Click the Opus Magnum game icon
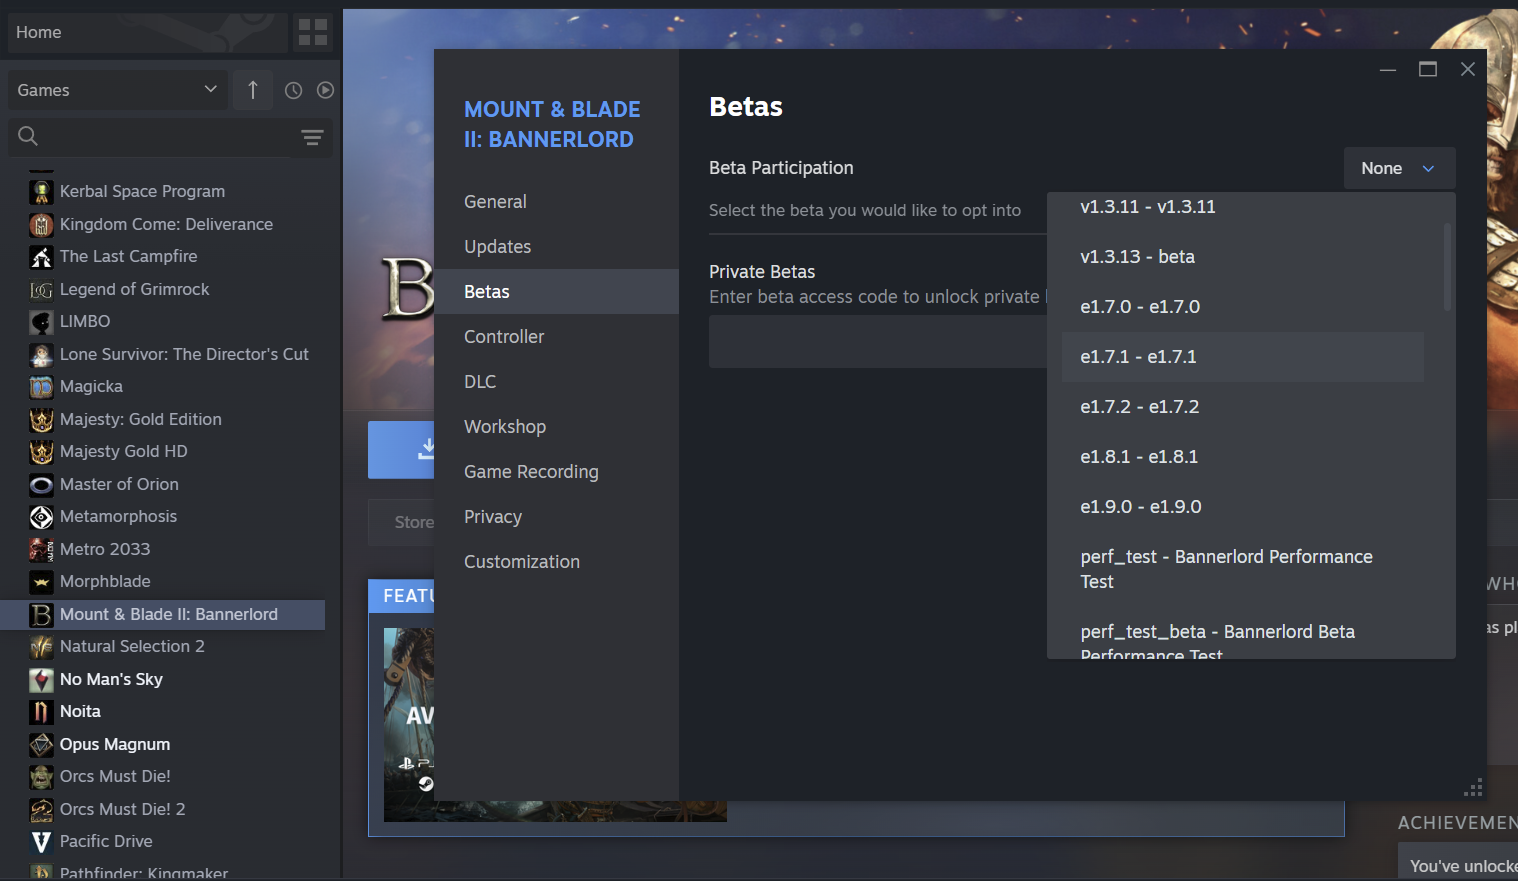Screen dimensions: 1518x881 (41, 745)
